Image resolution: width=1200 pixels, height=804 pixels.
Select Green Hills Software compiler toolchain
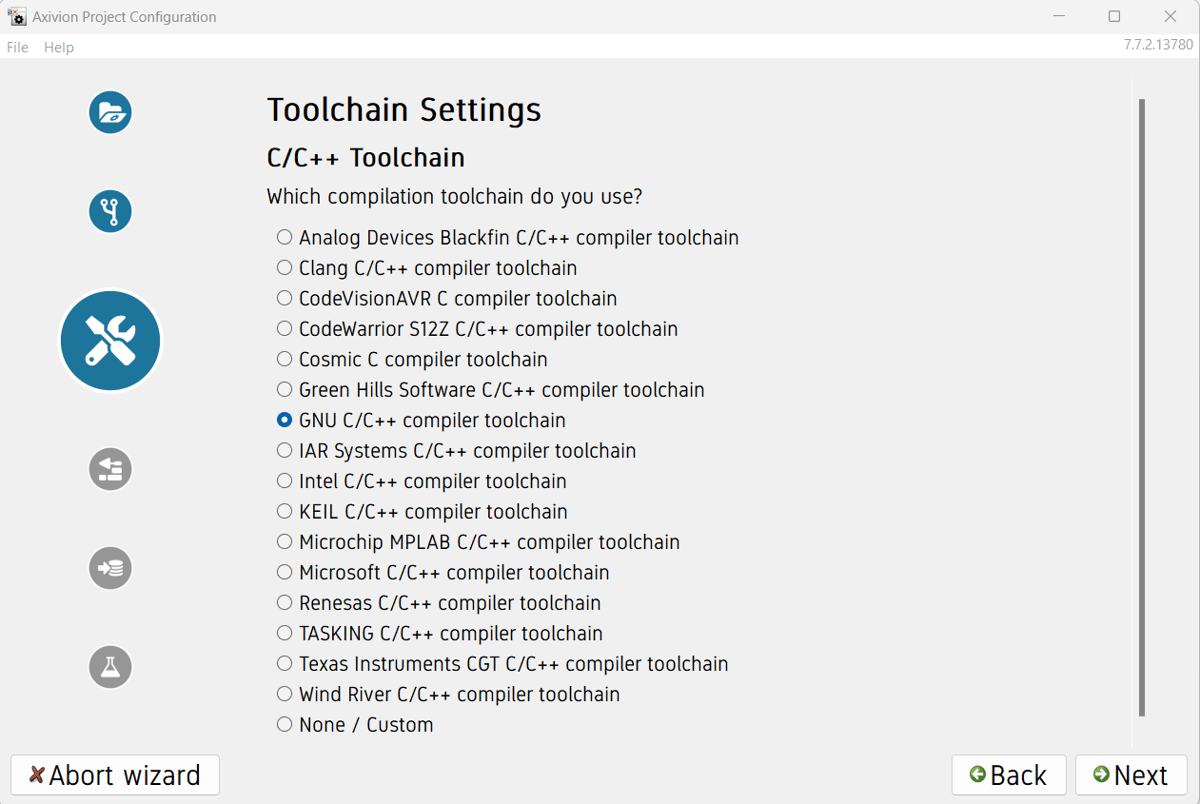coord(285,390)
